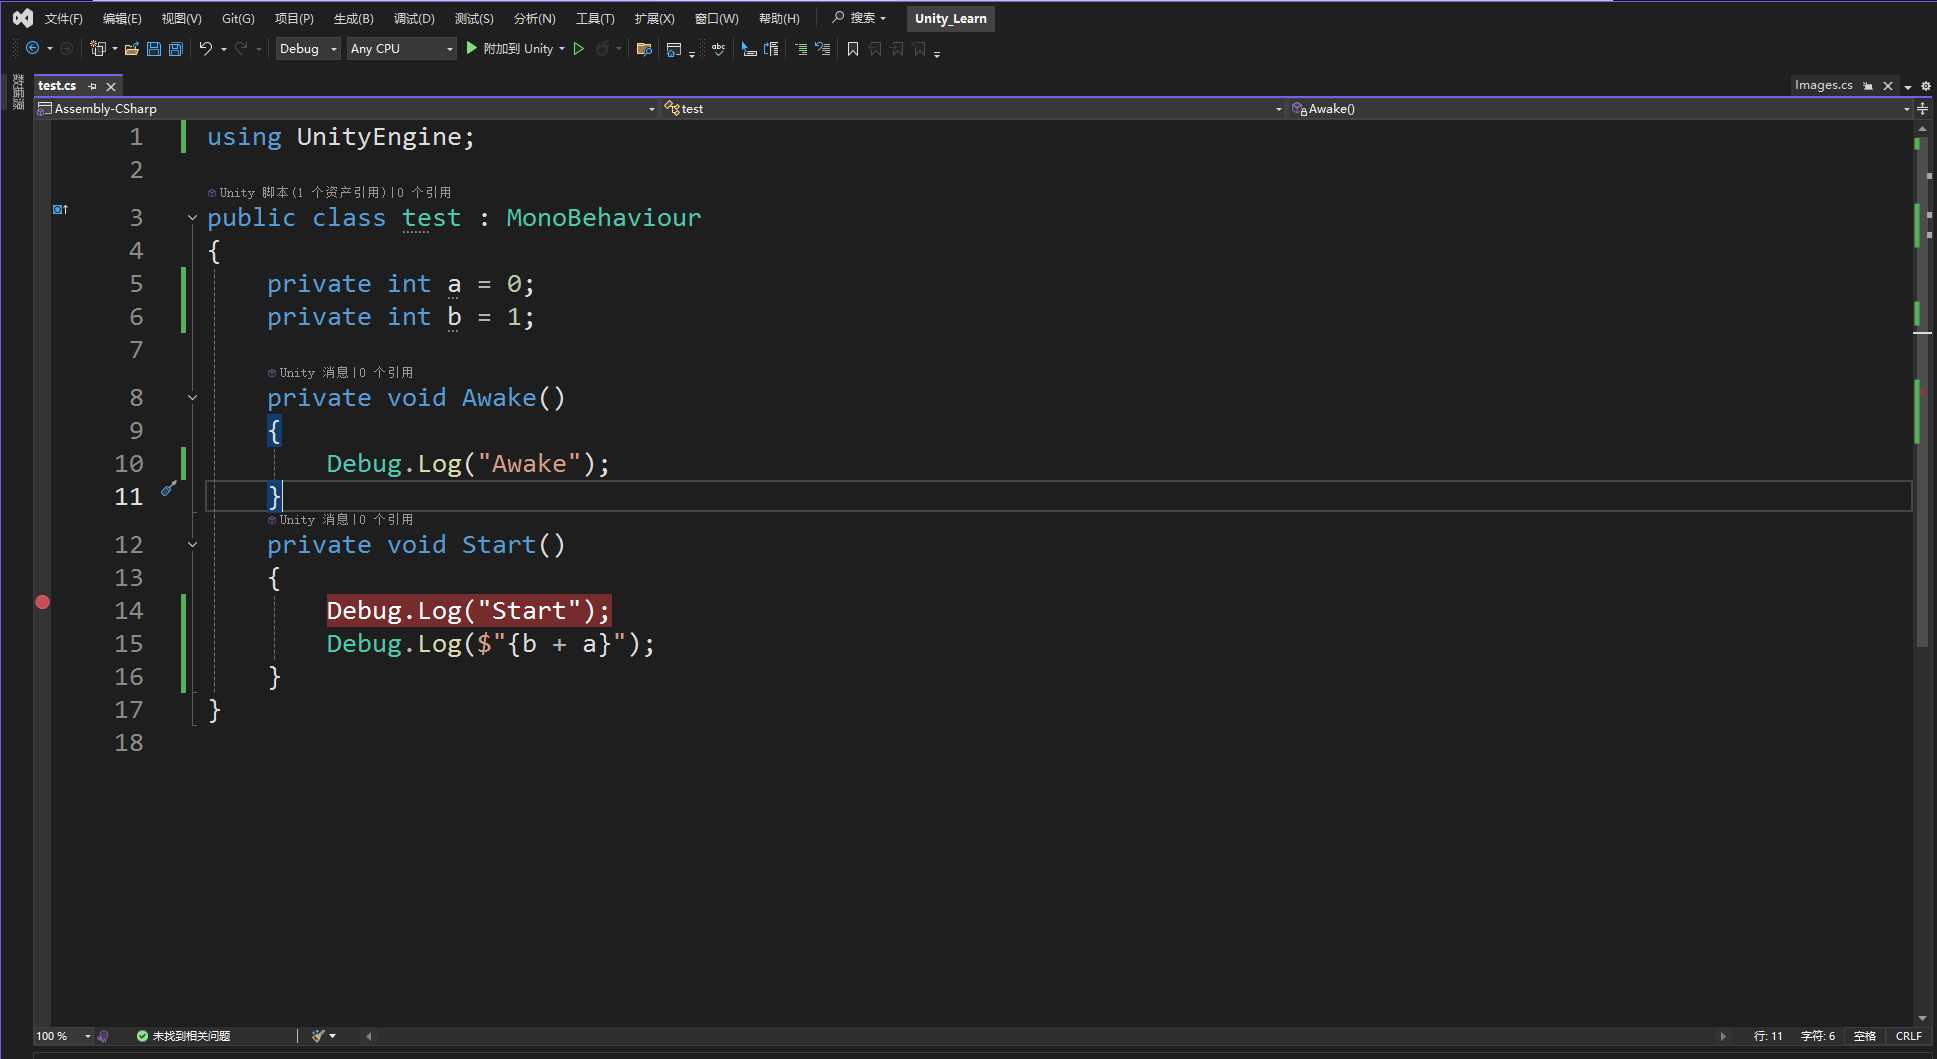Click the Unity_Learn button in menu bar
Image resolution: width=1937 pixels, height=1059 pixels.
949,18
